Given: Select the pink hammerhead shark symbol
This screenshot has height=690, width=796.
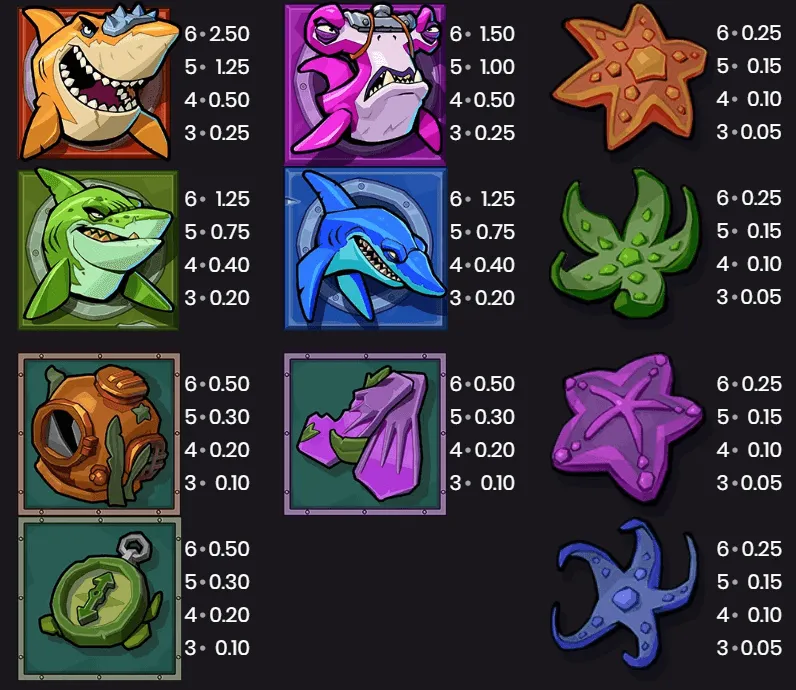Looking at the screenshot, I should click(365, 84).
